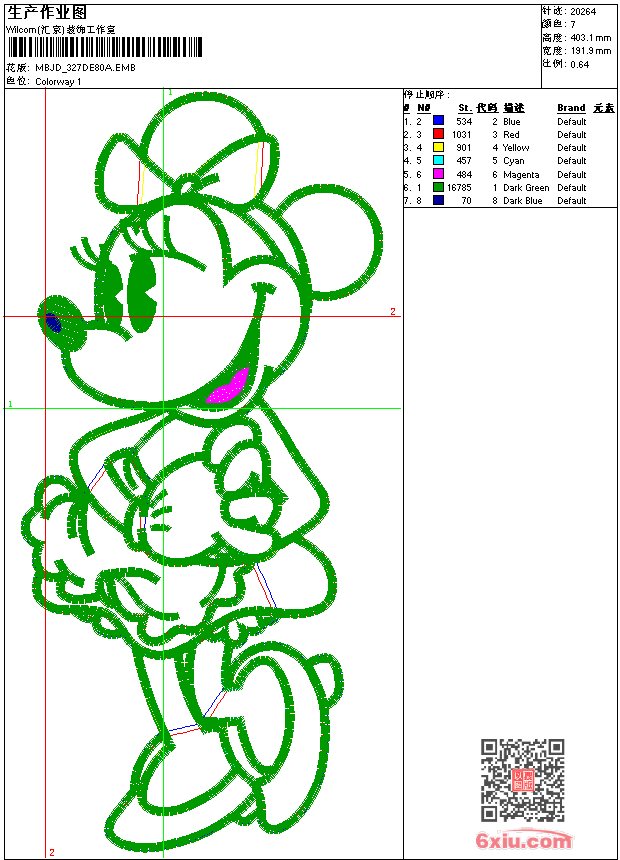Click the Blue color swatch in stop sequence
The height and width of the screenshot is (860, 620).
click(438, 121)
